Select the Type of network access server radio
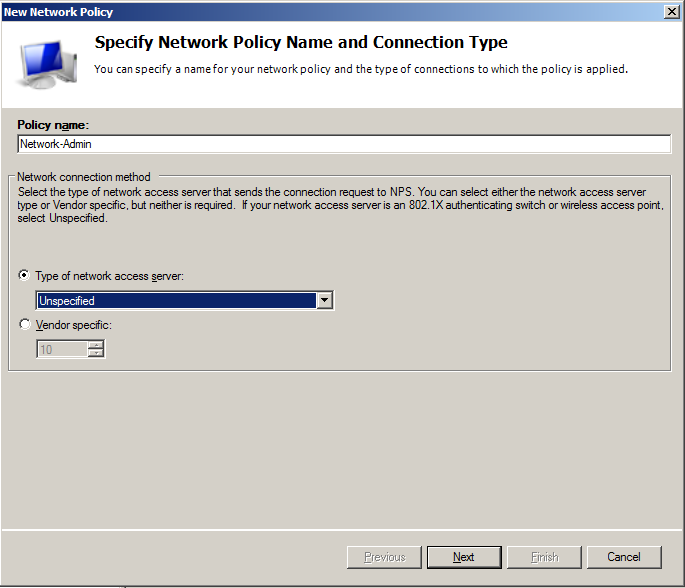The height and width of the screenshot is (588, 685). [x=24, y=275]
